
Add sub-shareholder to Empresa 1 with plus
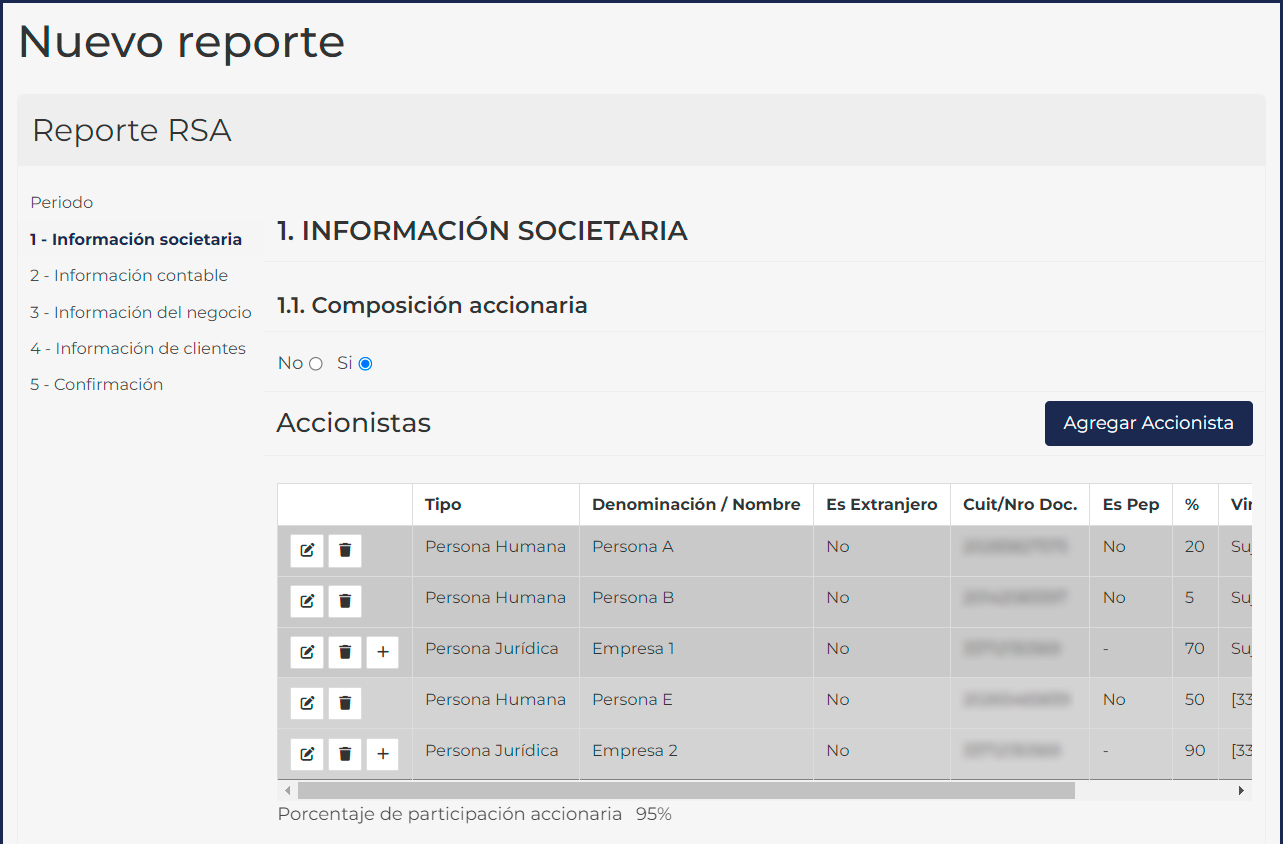382,652
